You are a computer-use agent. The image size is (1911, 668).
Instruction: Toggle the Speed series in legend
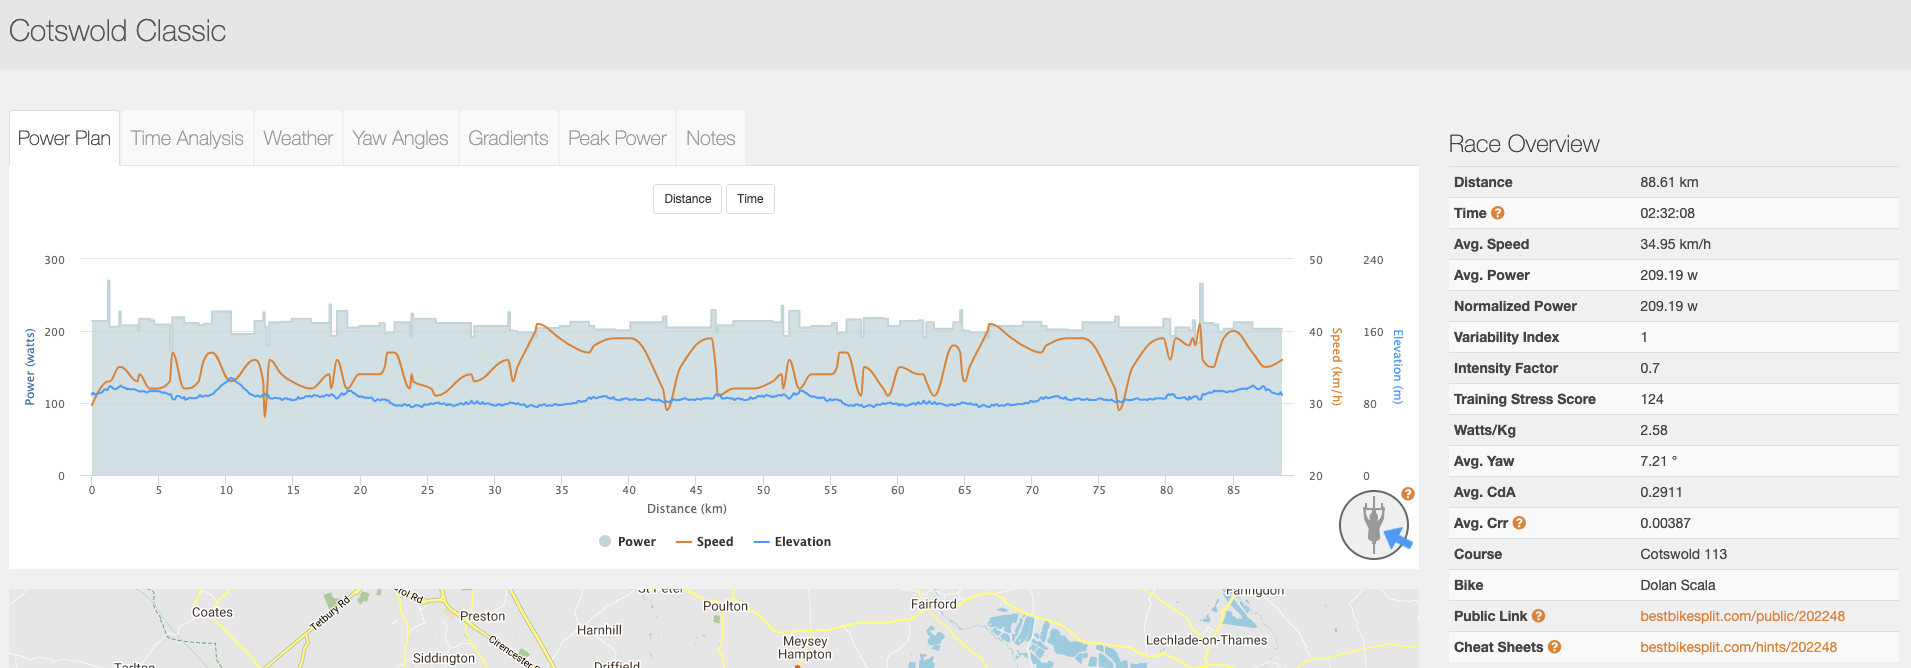pos(705,542)
